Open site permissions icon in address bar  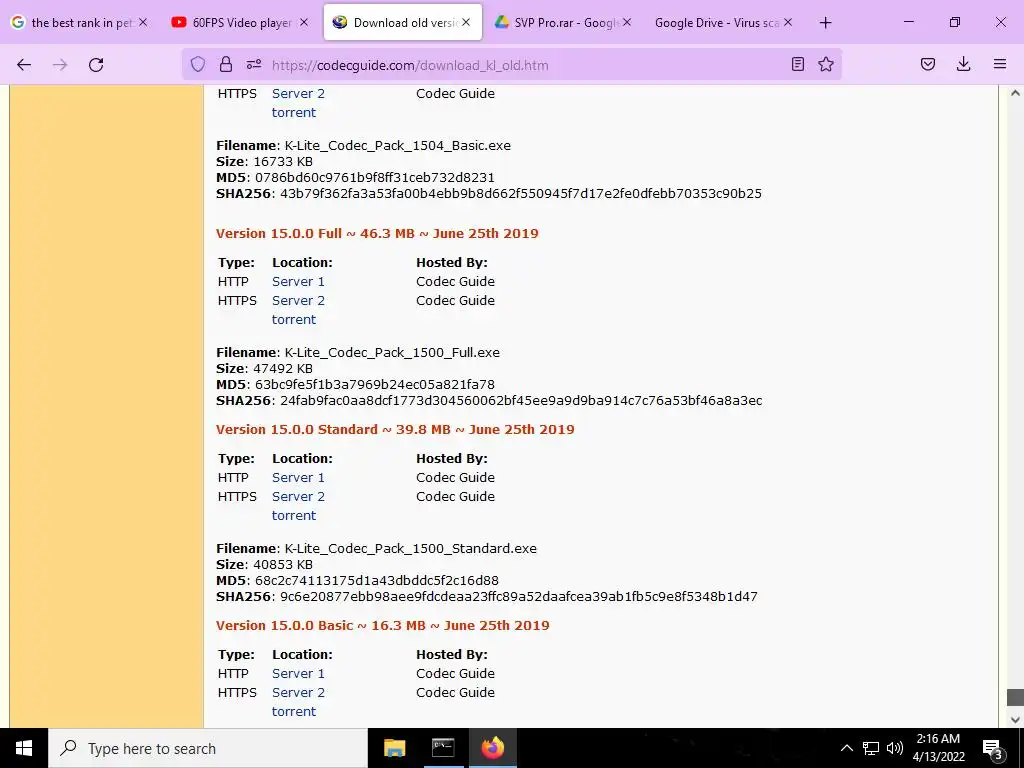tap(254, 64)
